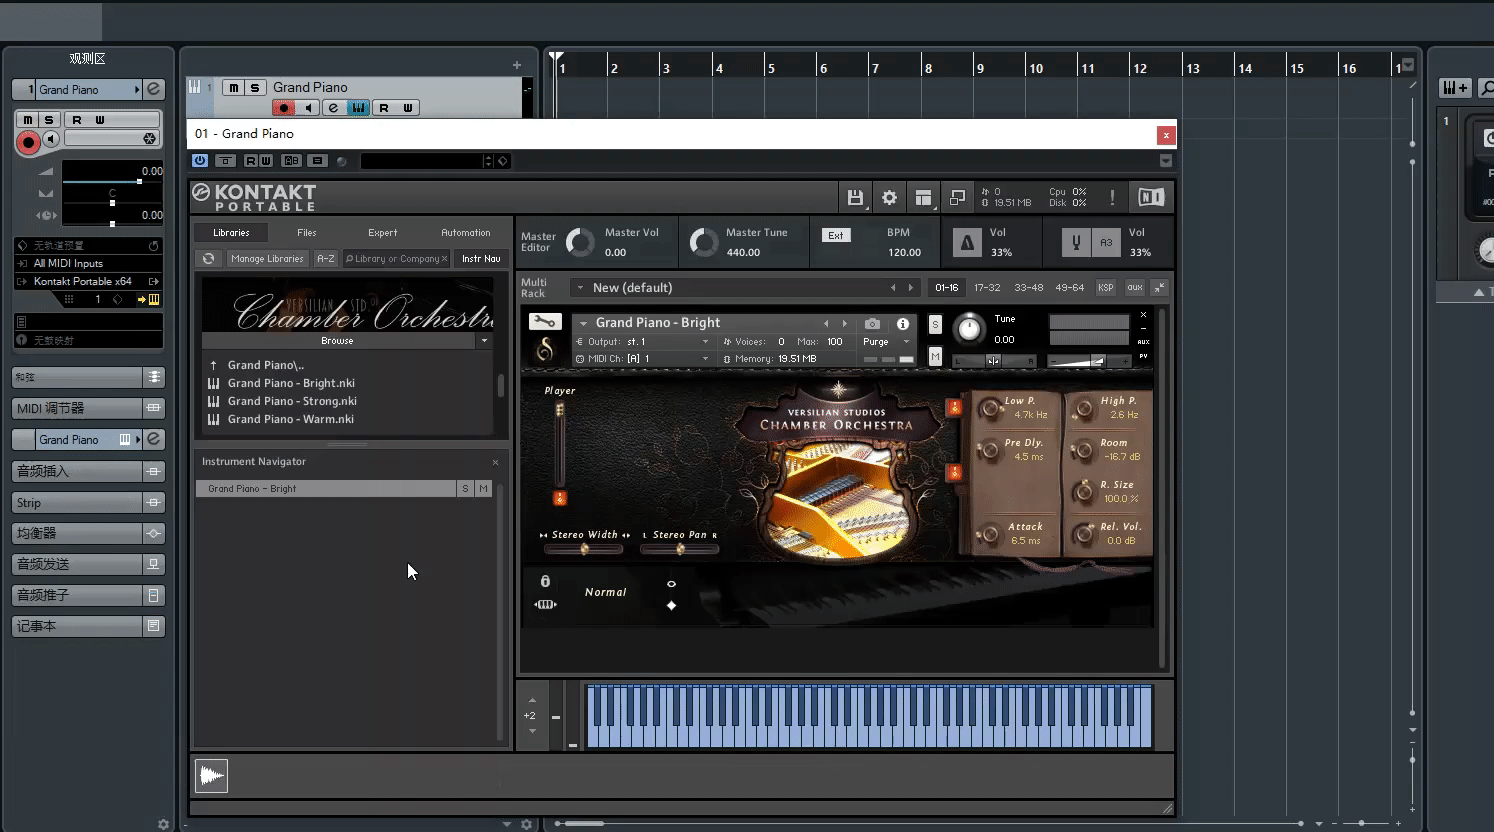Click the camera snapshot icon in instrument header
The height and width of the screenshot is (832, 1494).
click(872, 324)
